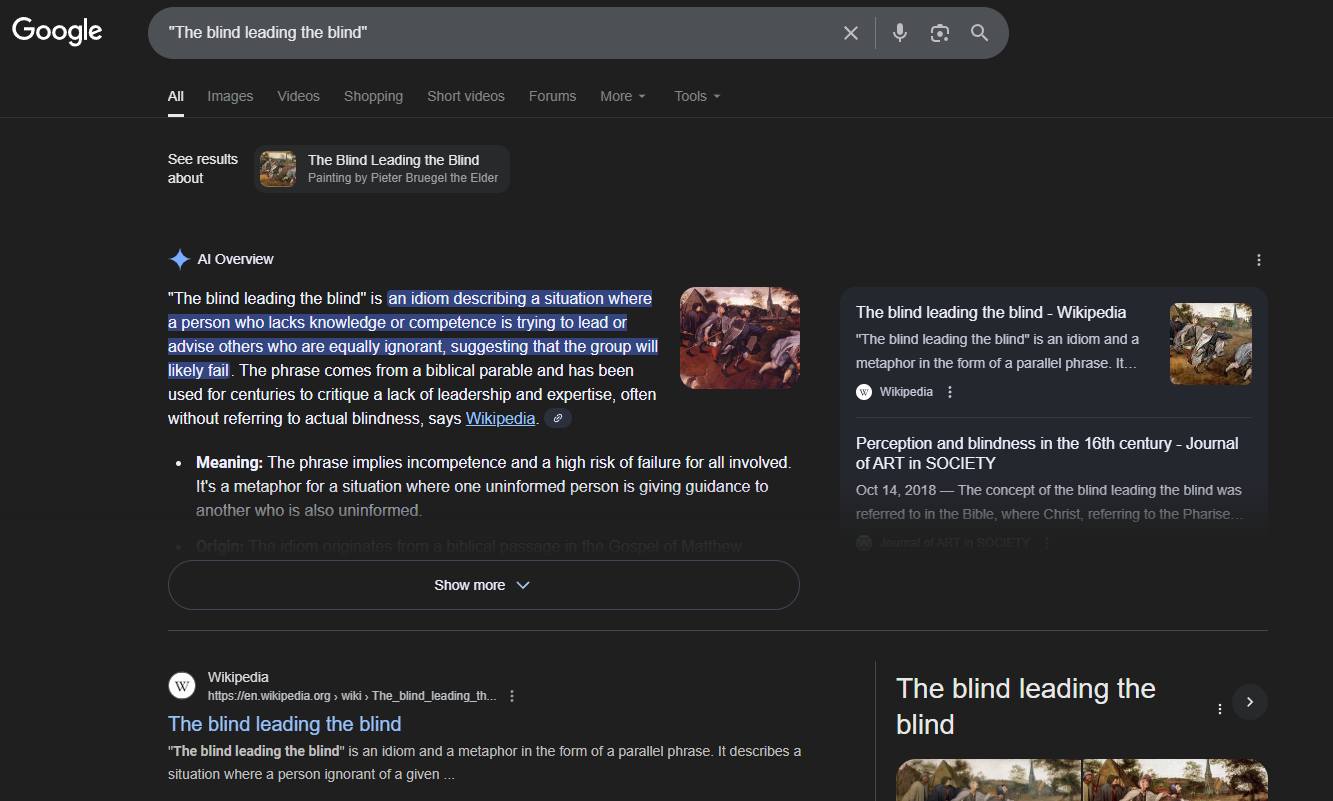Viewport: 1333px width, 801px height.
Task: Open the Tools dropdown
Action: [697, 96]
